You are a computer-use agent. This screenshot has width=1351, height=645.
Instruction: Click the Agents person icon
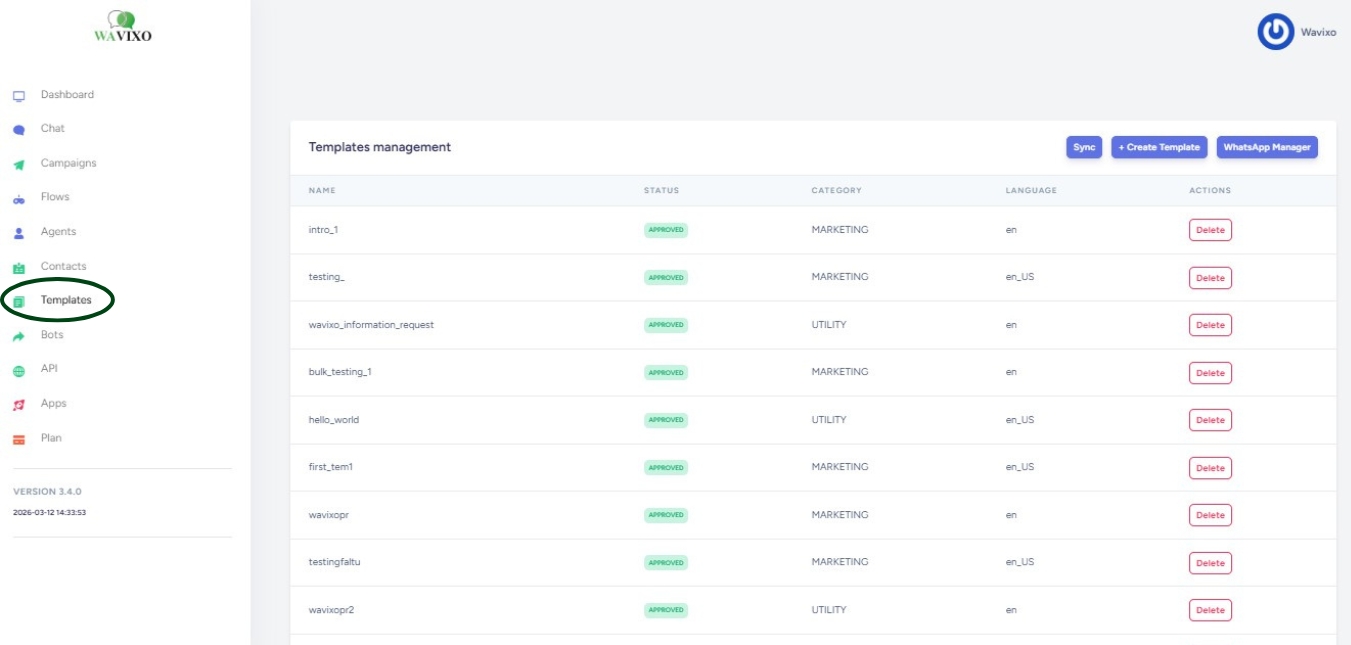[18, 233]
